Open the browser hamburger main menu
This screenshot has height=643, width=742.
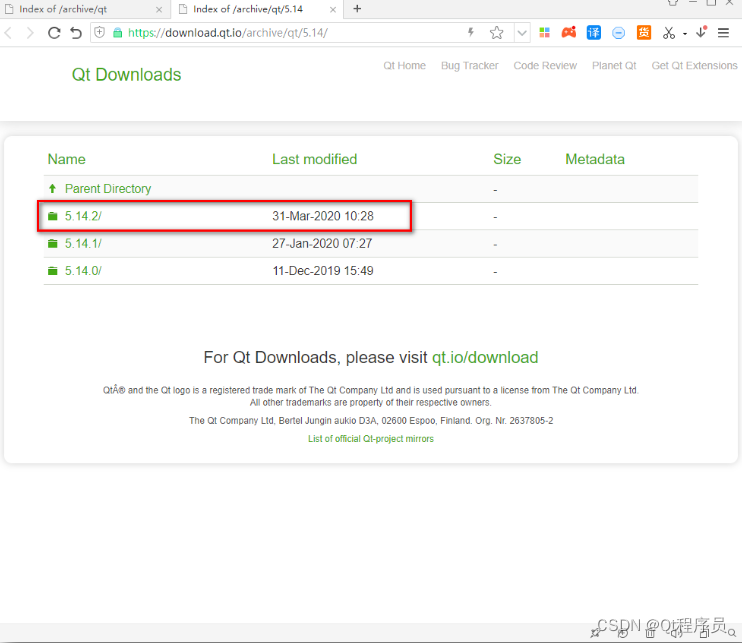[x=723, y=33]
